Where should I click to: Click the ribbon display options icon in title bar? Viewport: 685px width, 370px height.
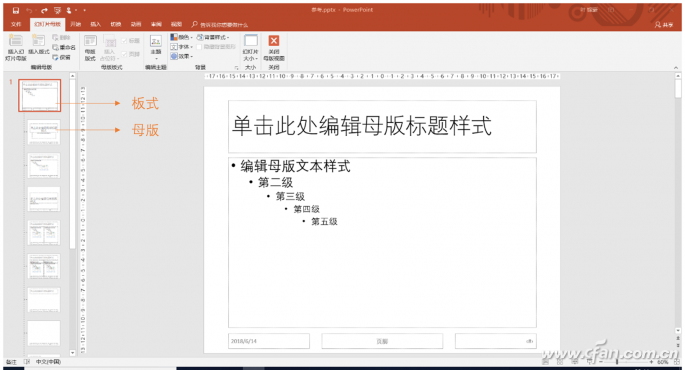coord(612,10)
